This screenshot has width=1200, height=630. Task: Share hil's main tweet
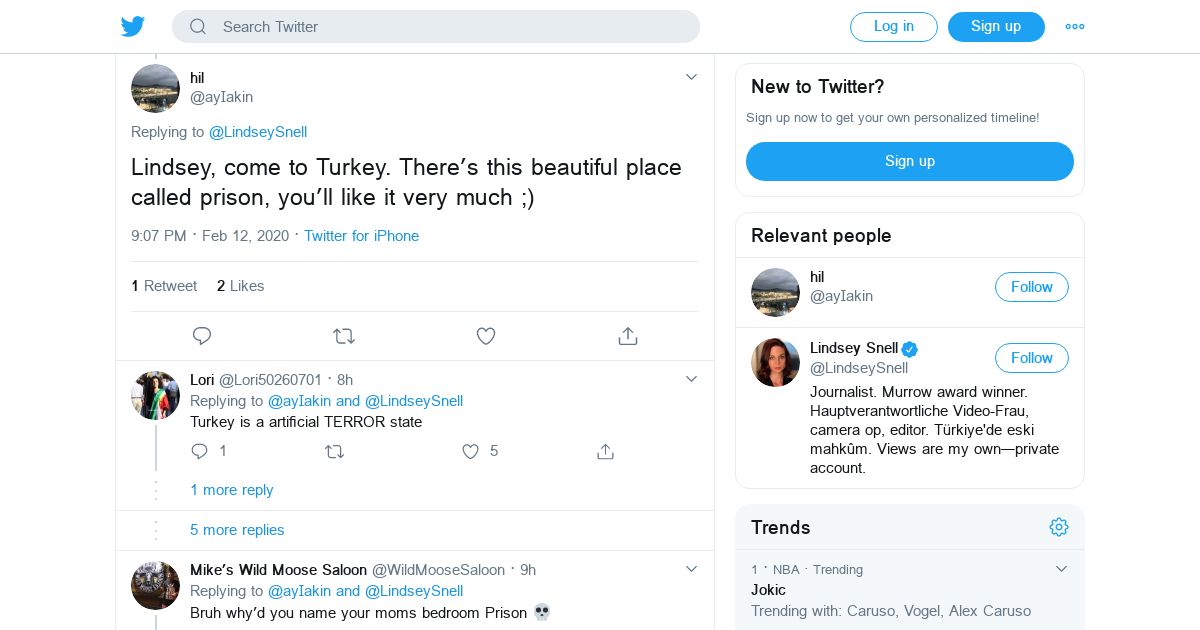click(x=628, y=336)
